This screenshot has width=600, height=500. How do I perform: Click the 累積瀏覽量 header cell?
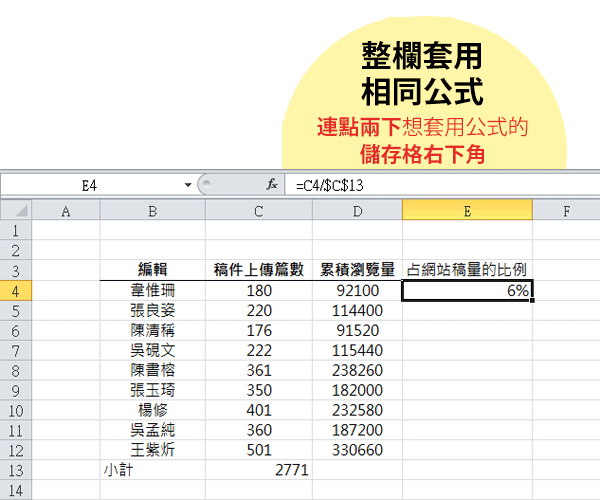(357, 270)
